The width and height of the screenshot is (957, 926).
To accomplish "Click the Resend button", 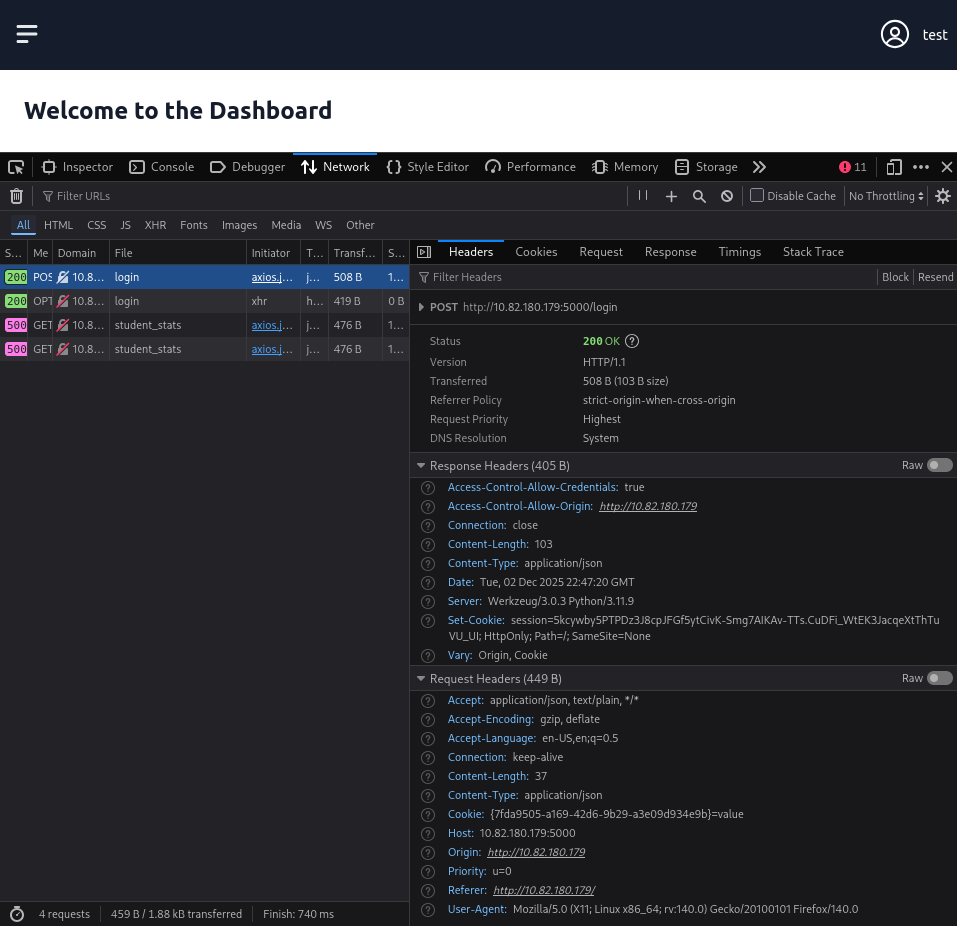I will [935, 277].
